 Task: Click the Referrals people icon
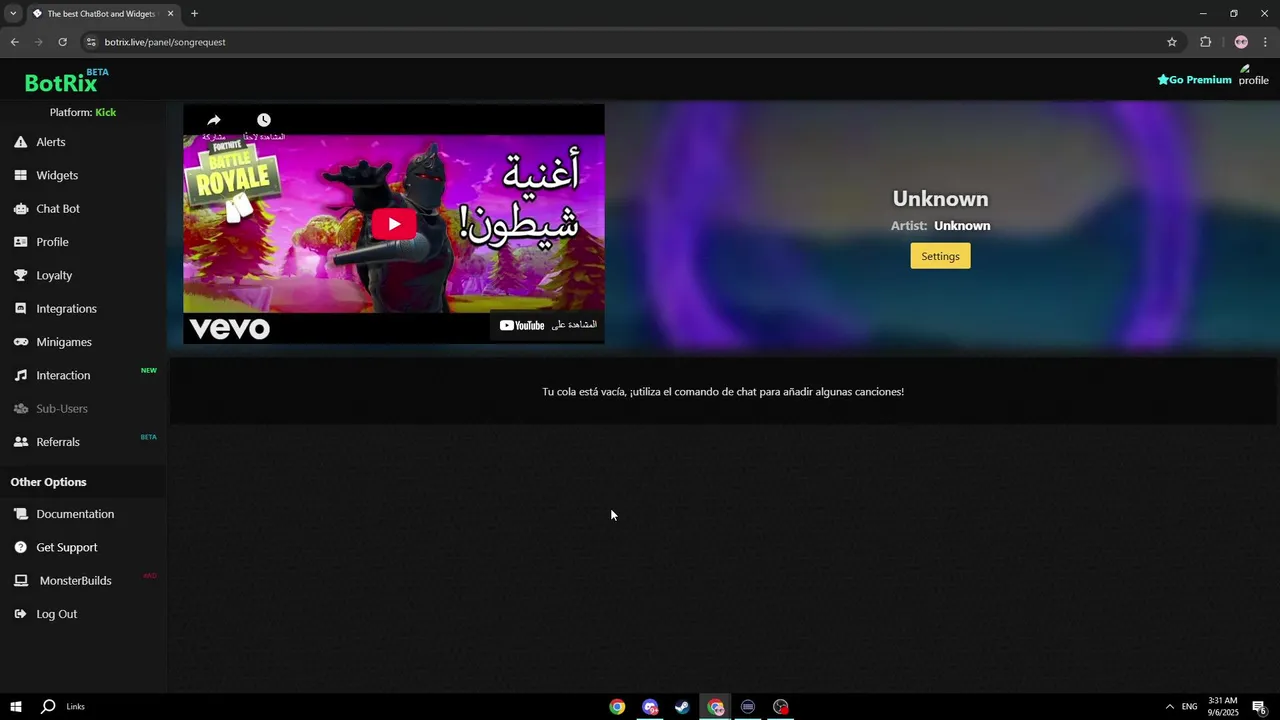(x=20, y=442)
